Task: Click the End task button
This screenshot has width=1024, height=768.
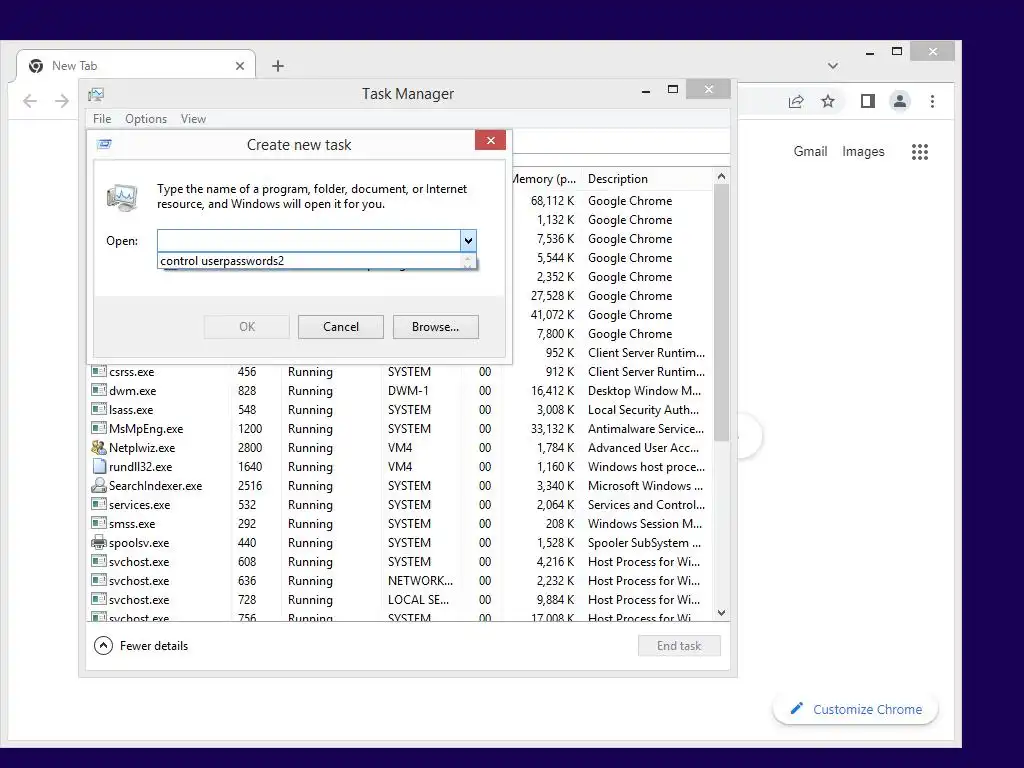Action: tap(679, 646)
